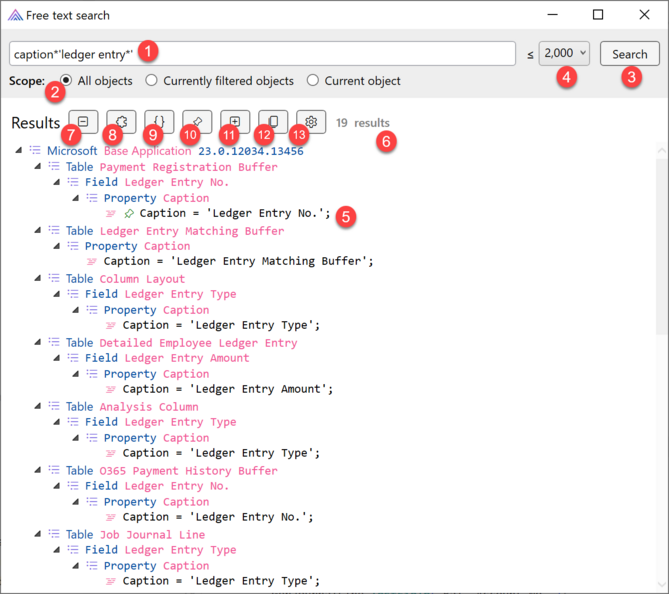This screenshot has height=594, width=669.
Task: Click the Search button
Action: click(629, 54)
